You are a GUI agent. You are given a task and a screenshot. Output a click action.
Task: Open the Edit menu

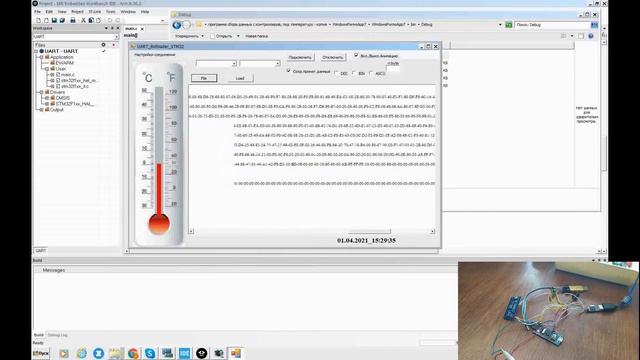click(x=49, y=12)
